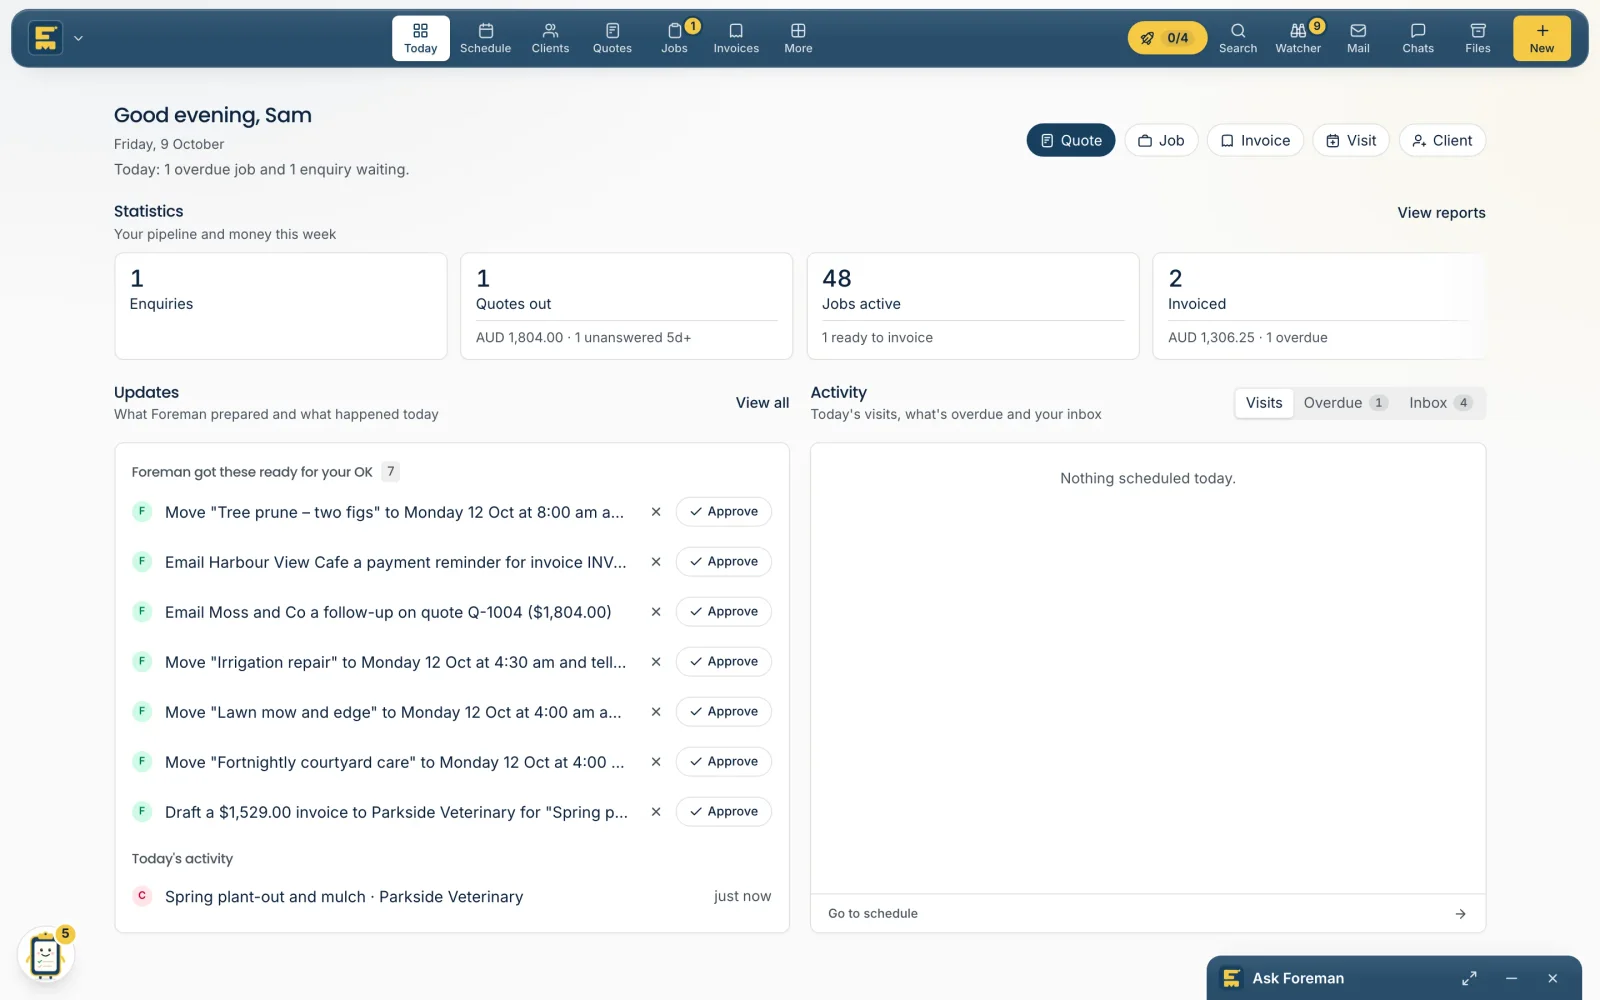Image resolution: width=1600 pixels, height=1000 pixels.
Task: Click View all updates link
Action: pyautogui.click(x=762, y=403)
